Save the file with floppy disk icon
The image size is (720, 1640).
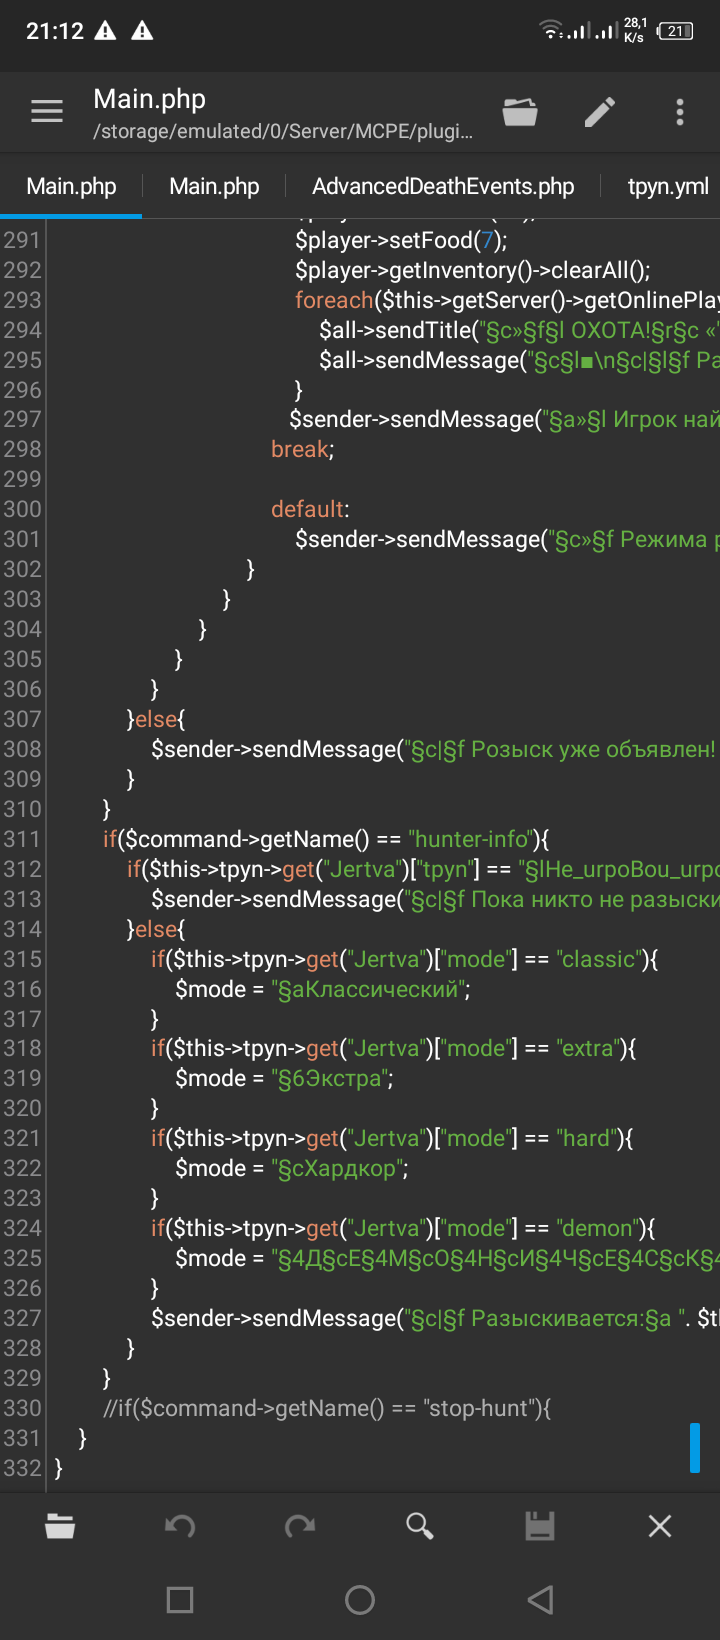[540, 1526]
